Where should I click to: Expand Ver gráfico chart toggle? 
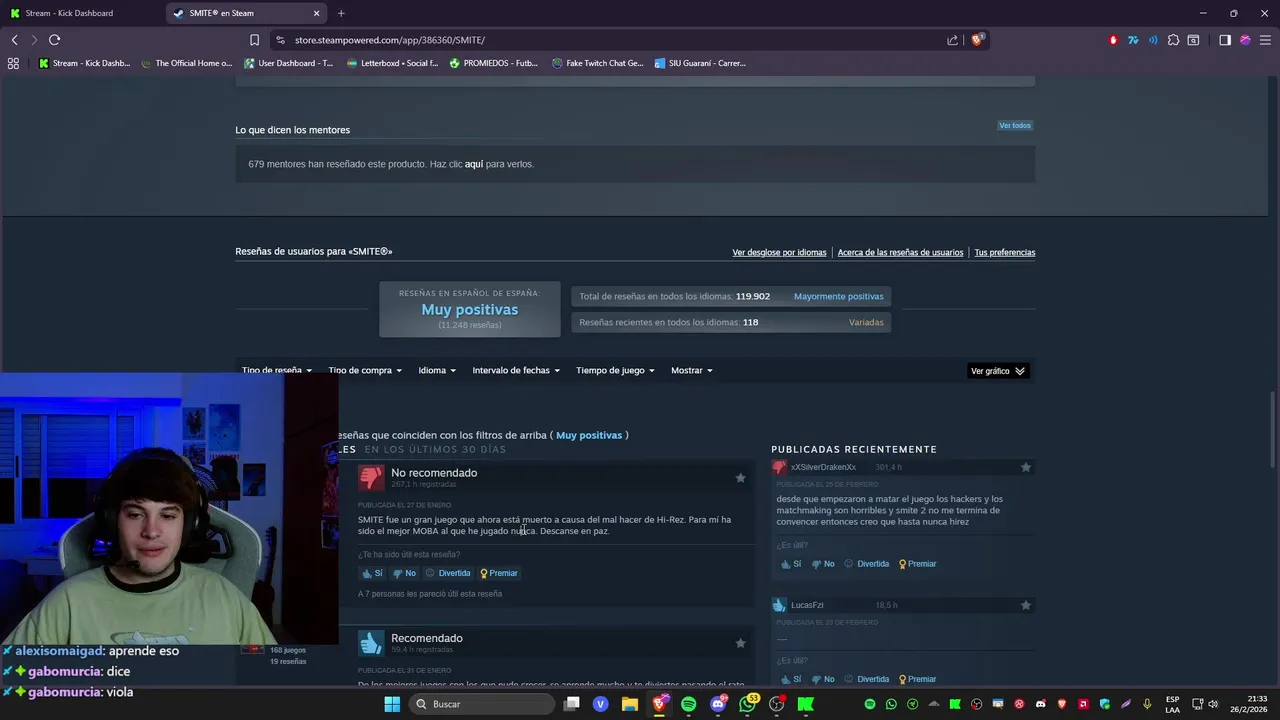coord(998,371)
